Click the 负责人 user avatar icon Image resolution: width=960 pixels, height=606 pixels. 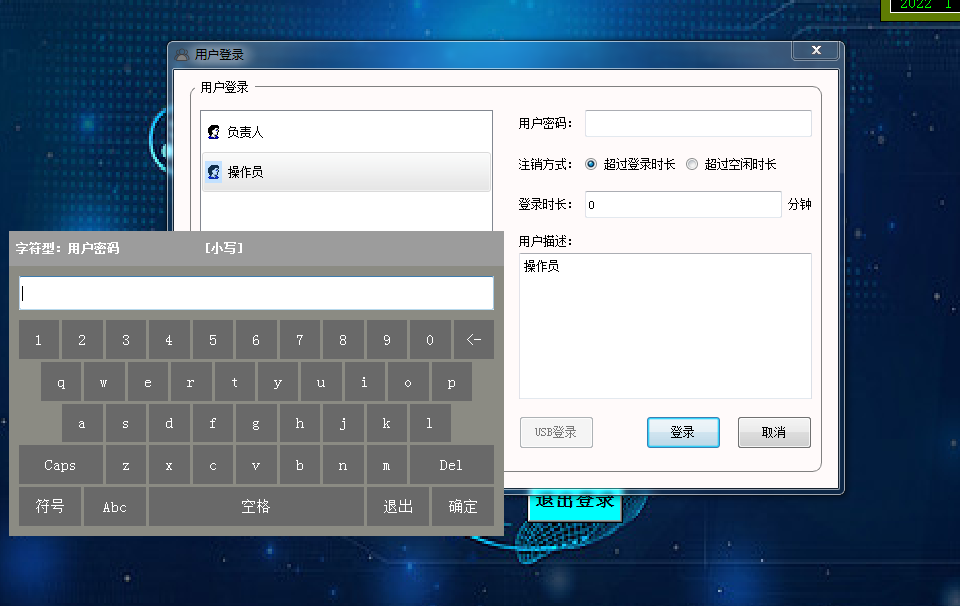[x=214, y=132]
